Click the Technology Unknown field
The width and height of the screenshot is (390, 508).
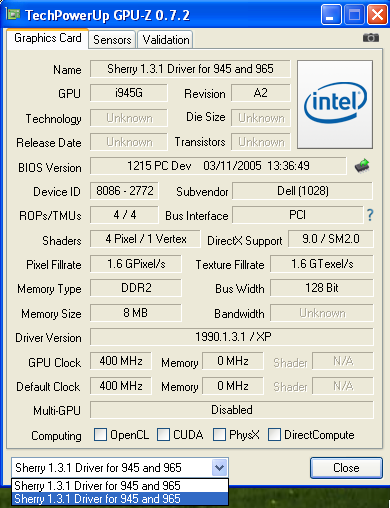pyautogui.click(x=129, y=118)
